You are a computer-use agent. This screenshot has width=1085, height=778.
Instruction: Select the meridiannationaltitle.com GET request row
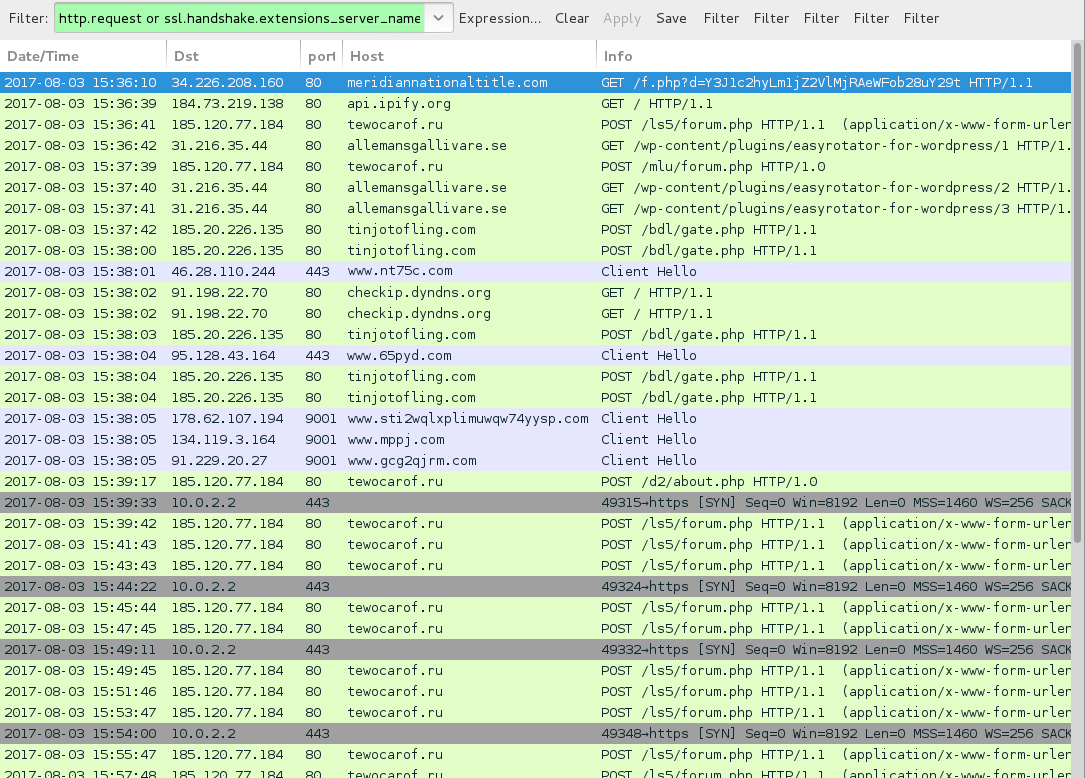pyautogui.click(x=536, y=82)
